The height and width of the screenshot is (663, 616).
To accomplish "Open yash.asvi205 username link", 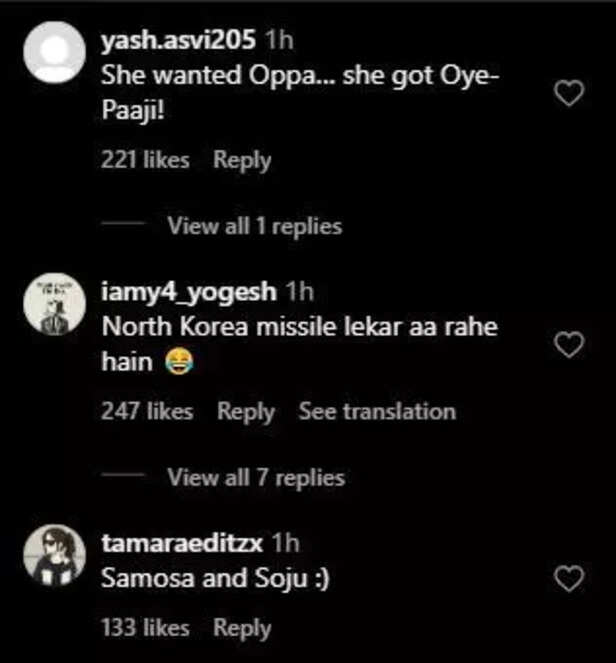I will (178, 41).
